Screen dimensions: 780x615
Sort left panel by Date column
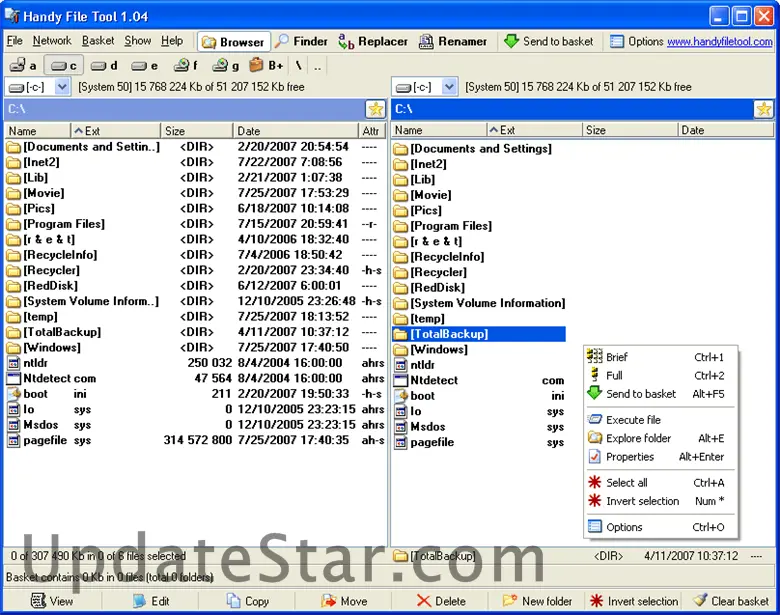click(x=296, y=131)
